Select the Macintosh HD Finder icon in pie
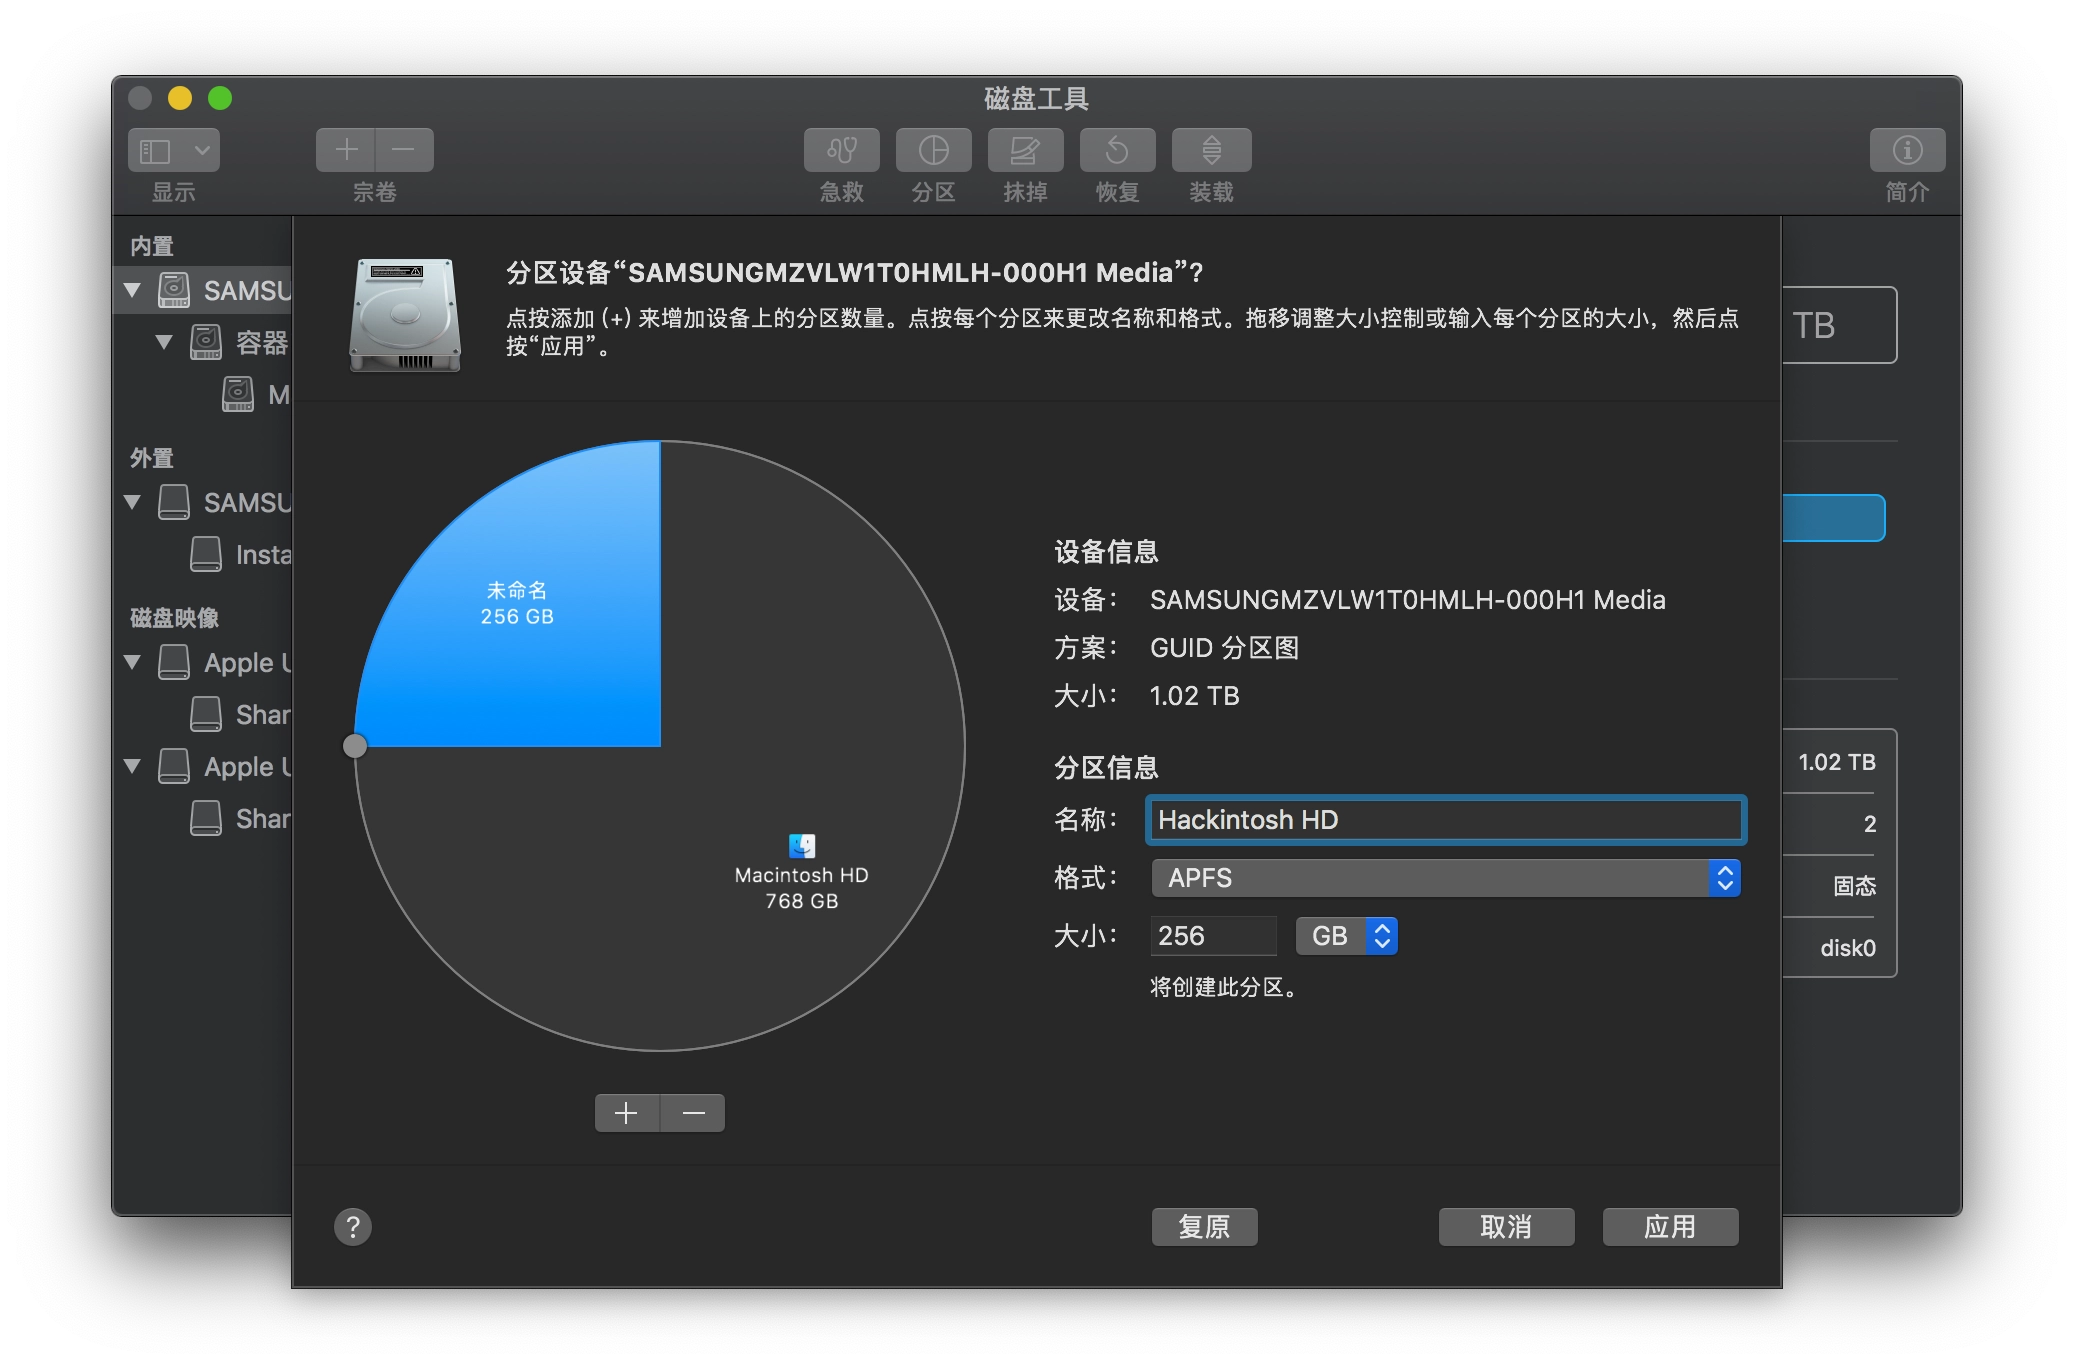The width and height of the screenshot is (2074, 1364). click(802, 846)
